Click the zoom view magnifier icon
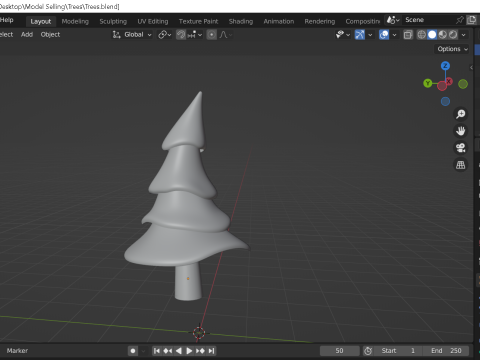Screen dimensions: 480x360 461,114
